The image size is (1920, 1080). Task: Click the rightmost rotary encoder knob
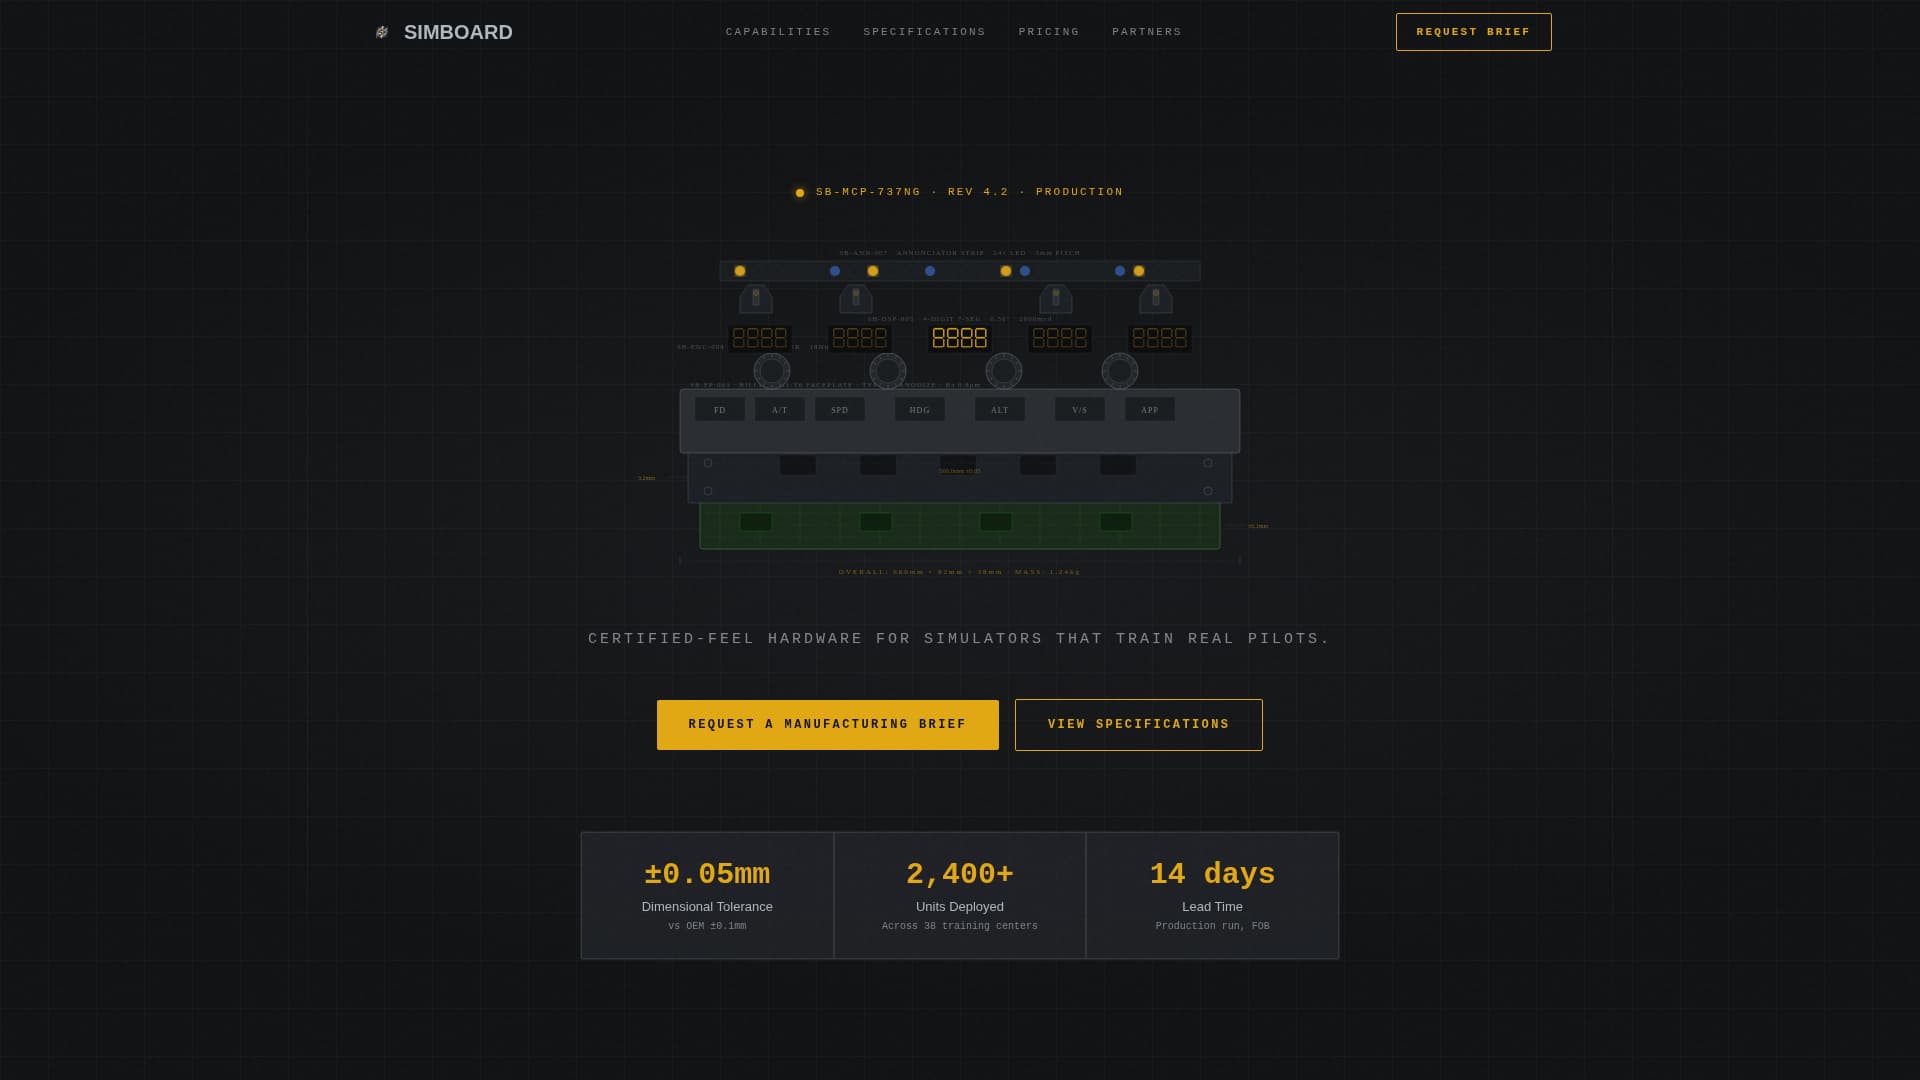[1120, 371]
